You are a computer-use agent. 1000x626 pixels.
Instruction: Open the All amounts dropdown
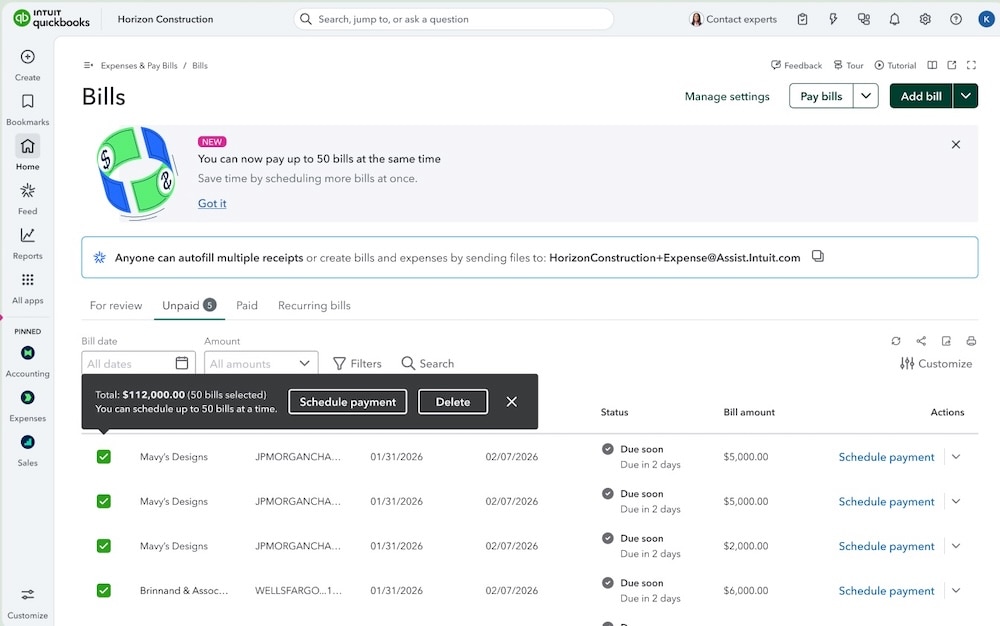(x=260, y=363)
